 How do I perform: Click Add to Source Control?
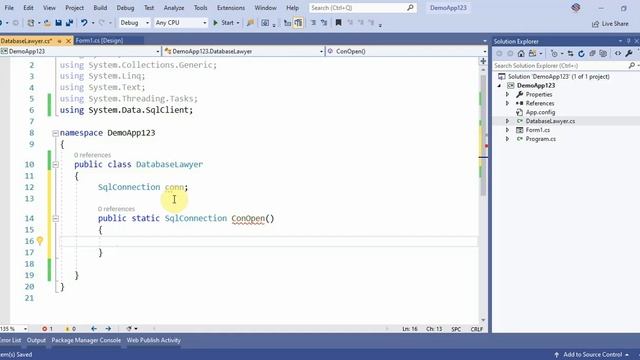pyautogui.click(x=592, y=355)
